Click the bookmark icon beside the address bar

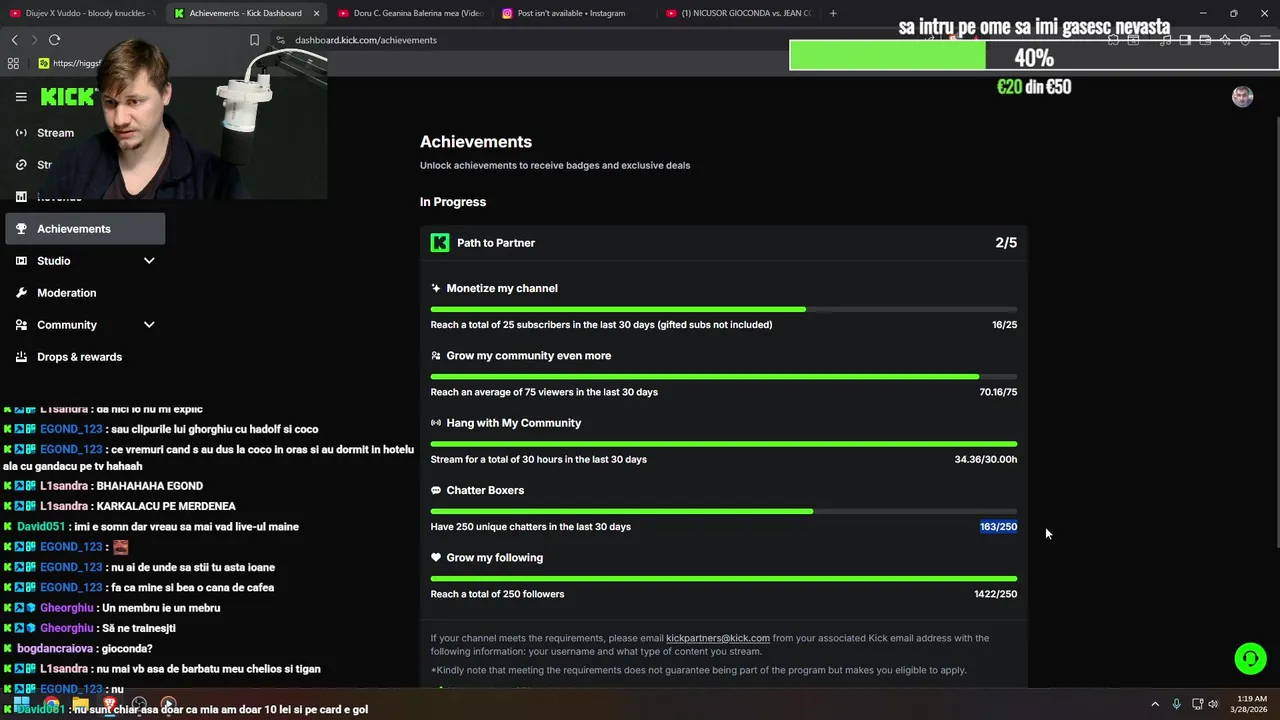click(x=254, y=40)
